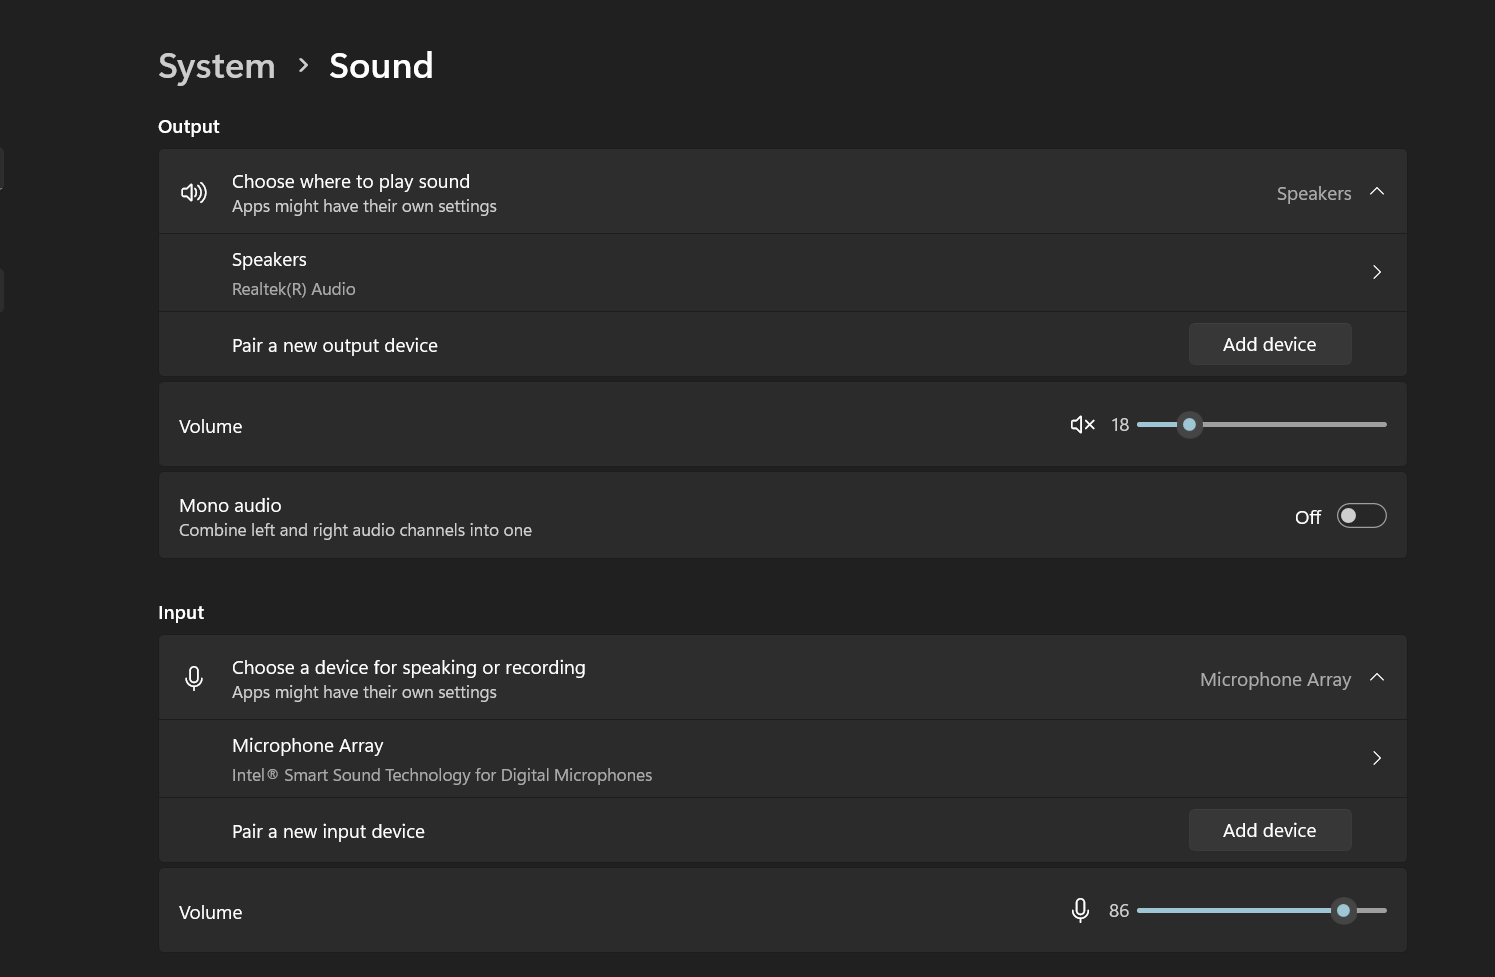Click the speaker icon beside Choose where to play sound

[194, 192]
